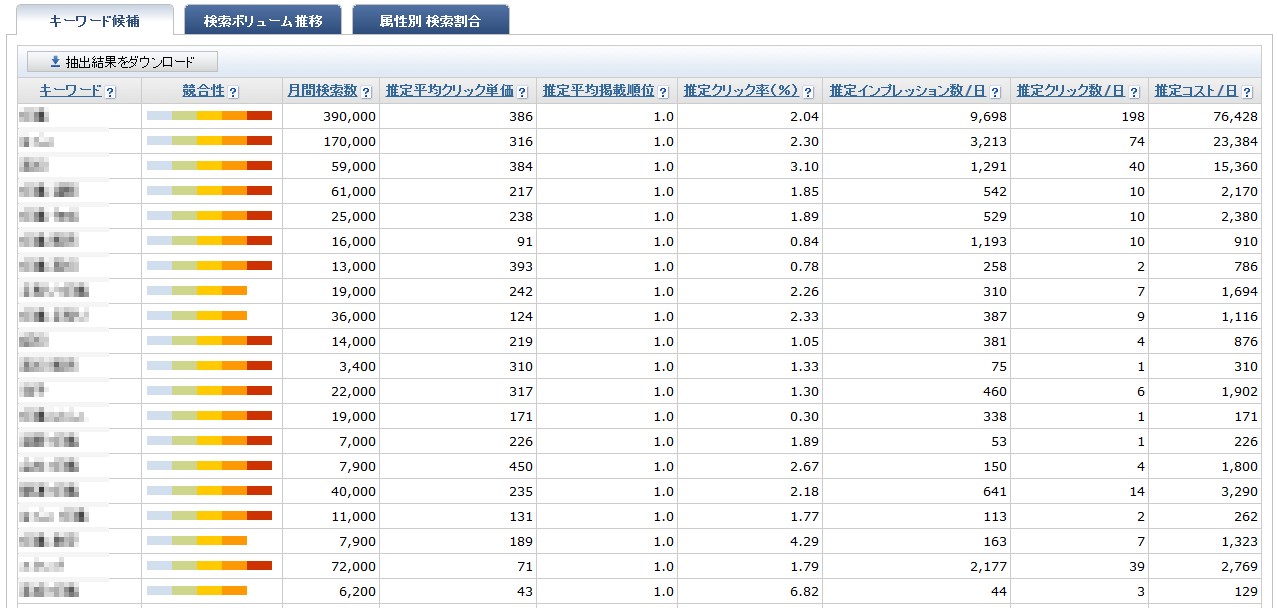
Task: Open help icon beside 推定コスト/日
Action: pyautogui.click(x=1247, y=92)
